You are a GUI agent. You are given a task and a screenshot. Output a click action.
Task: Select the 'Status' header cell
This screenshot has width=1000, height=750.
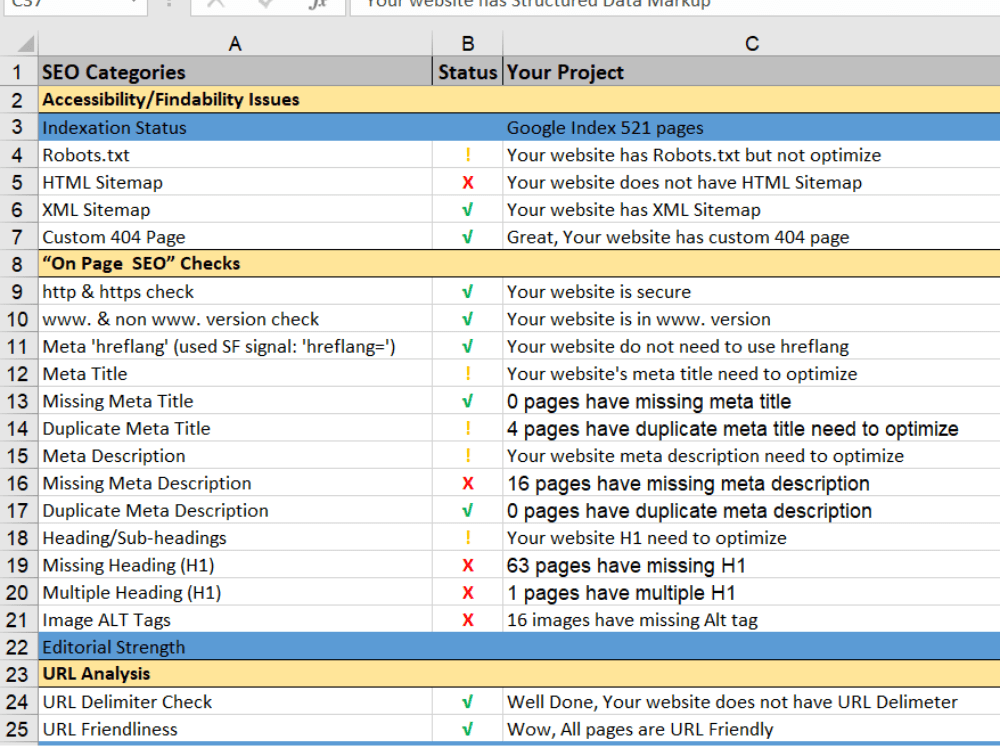coord(467,72)
